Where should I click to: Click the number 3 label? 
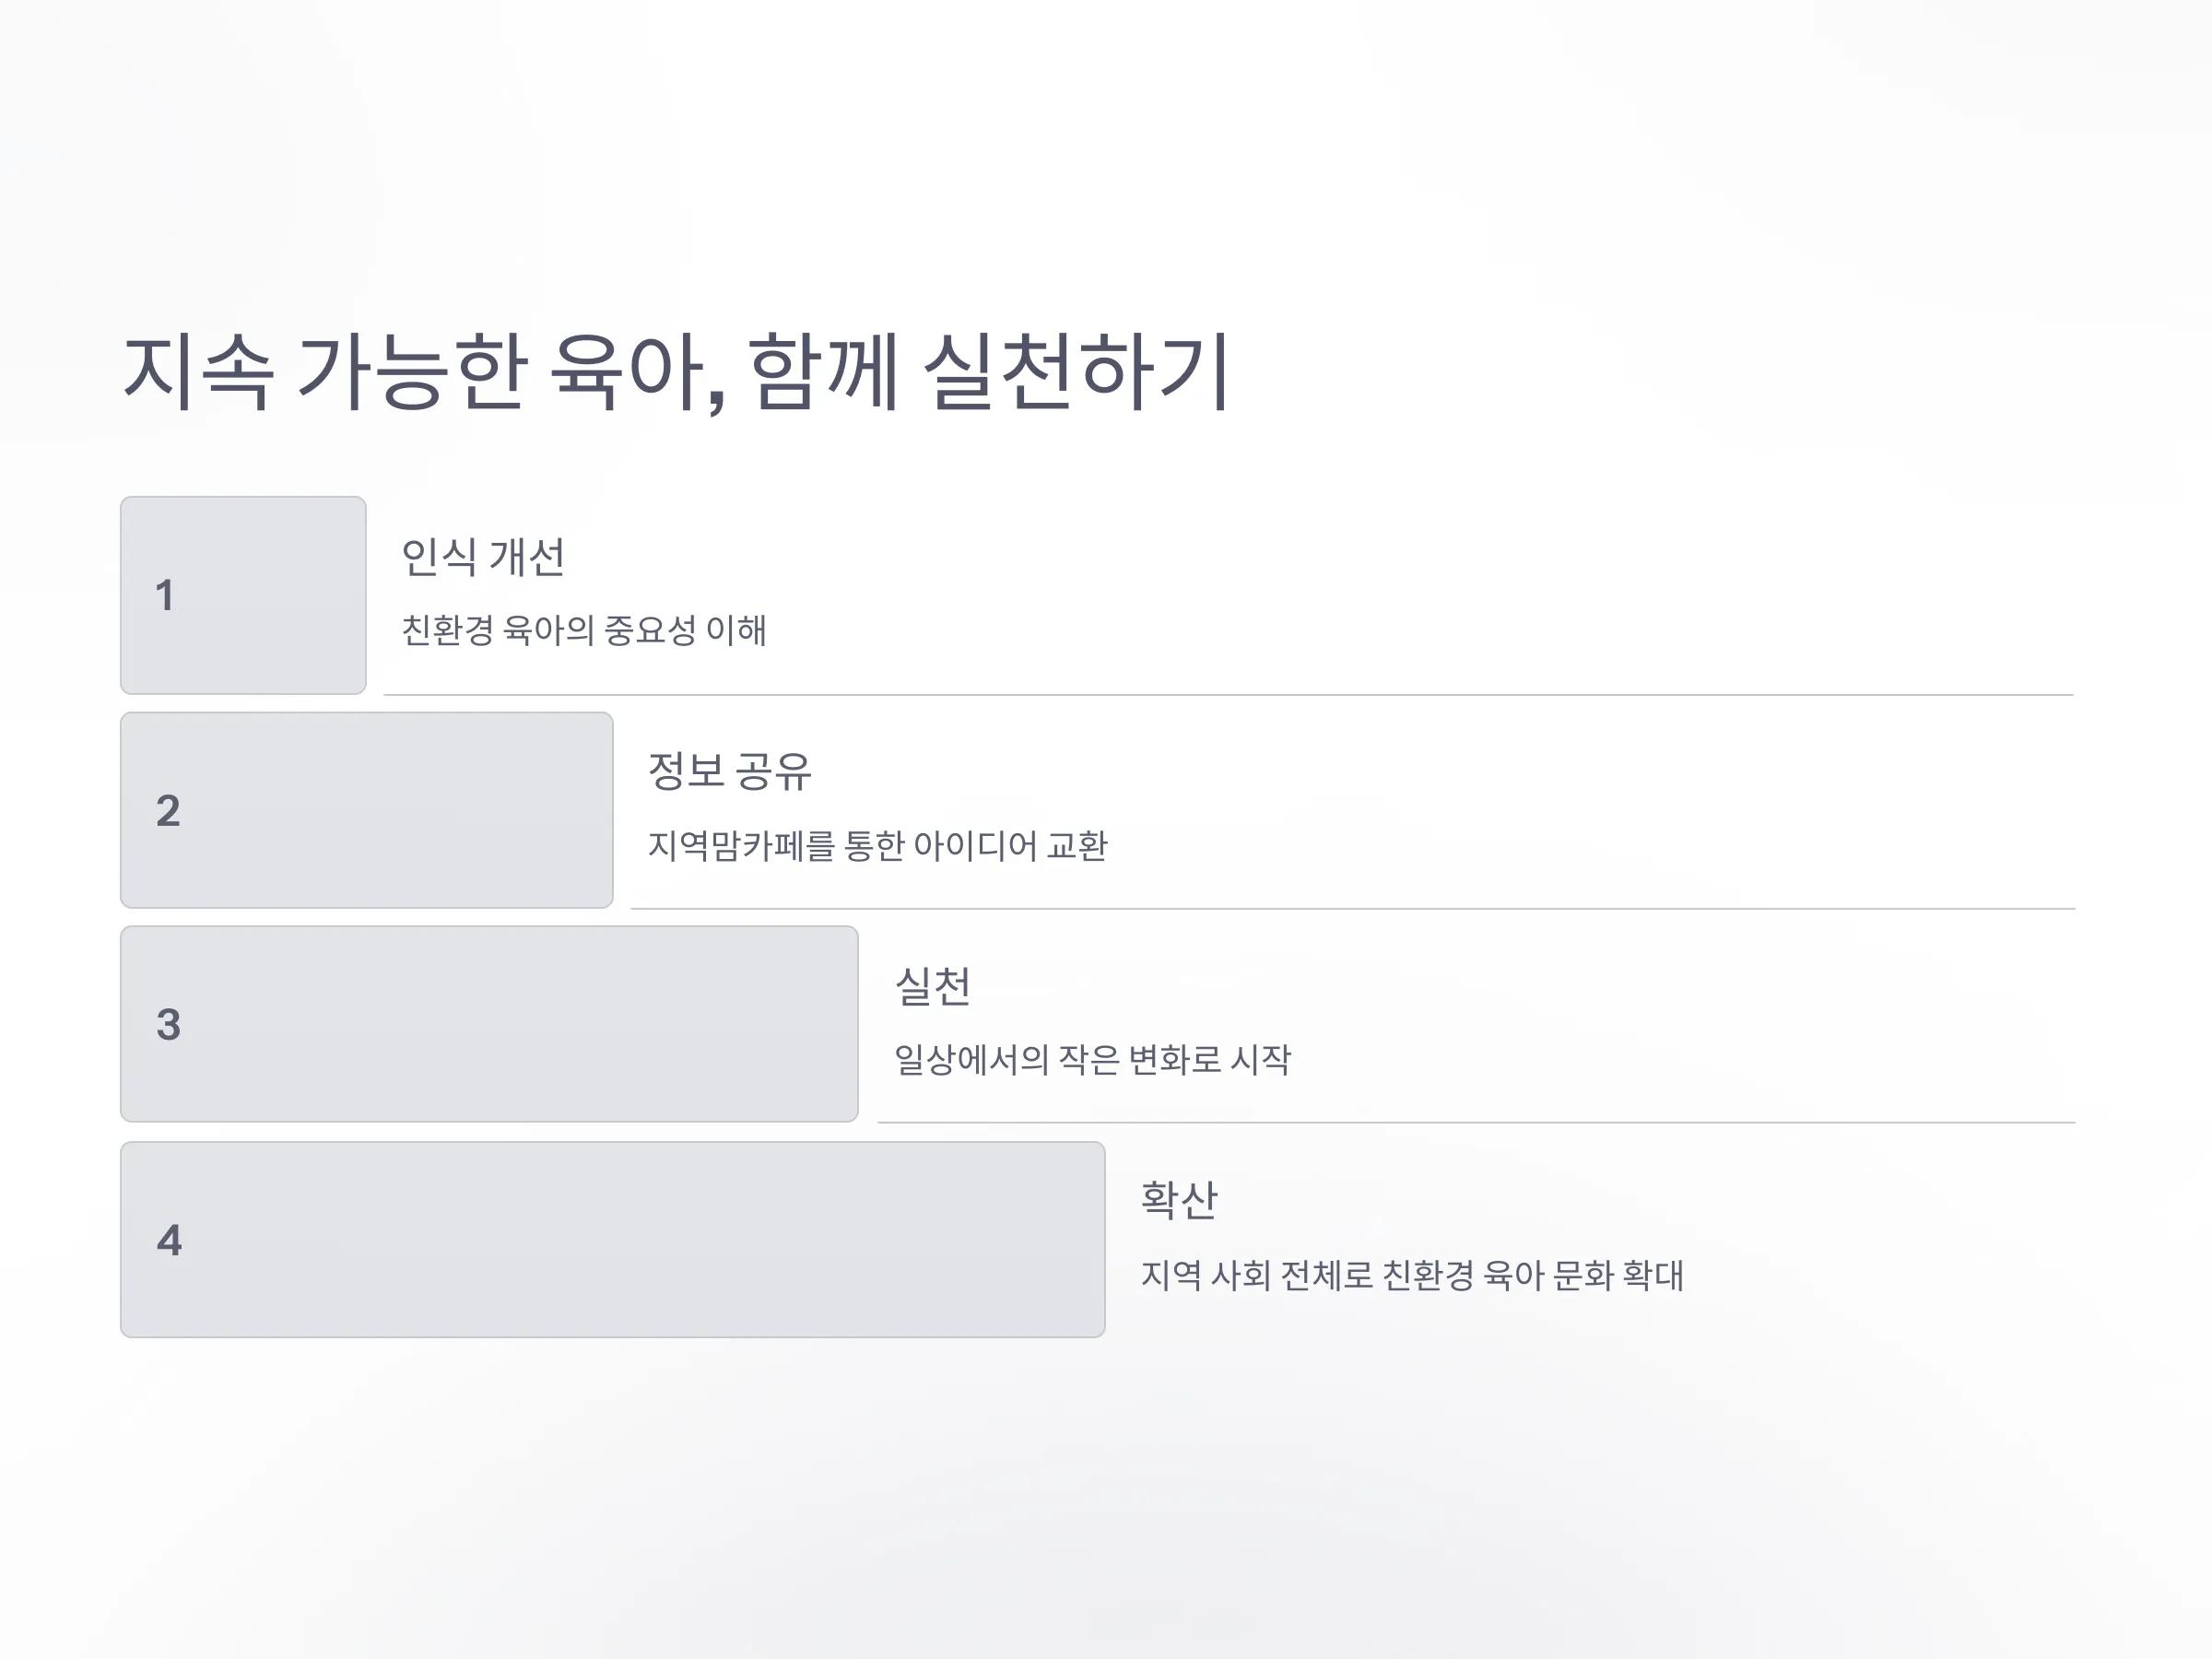click(x=168, y=1025)
